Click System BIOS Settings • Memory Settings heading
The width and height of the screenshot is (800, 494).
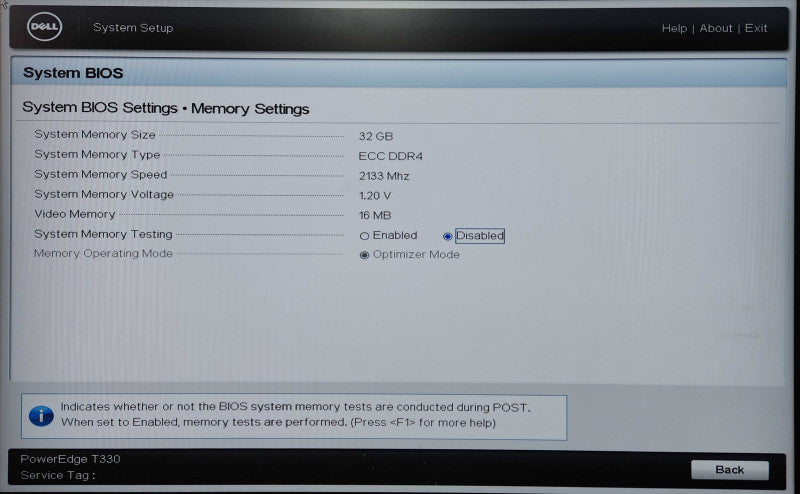pos(166,108)
